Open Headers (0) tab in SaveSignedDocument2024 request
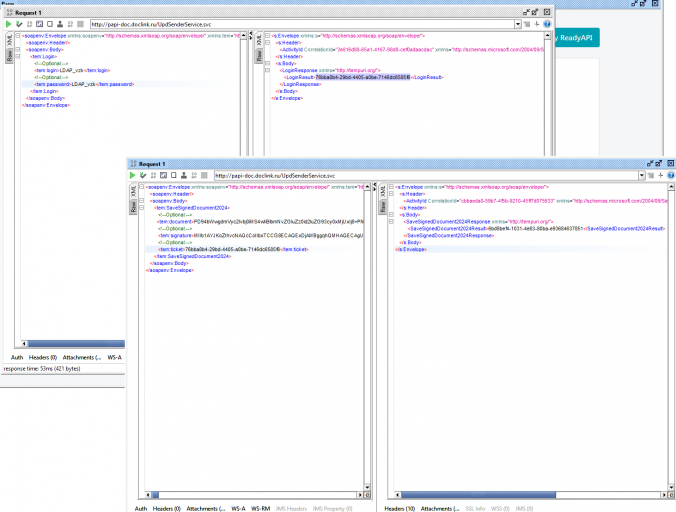The width and height of the screenshot is (676, 512). [166, 509]
